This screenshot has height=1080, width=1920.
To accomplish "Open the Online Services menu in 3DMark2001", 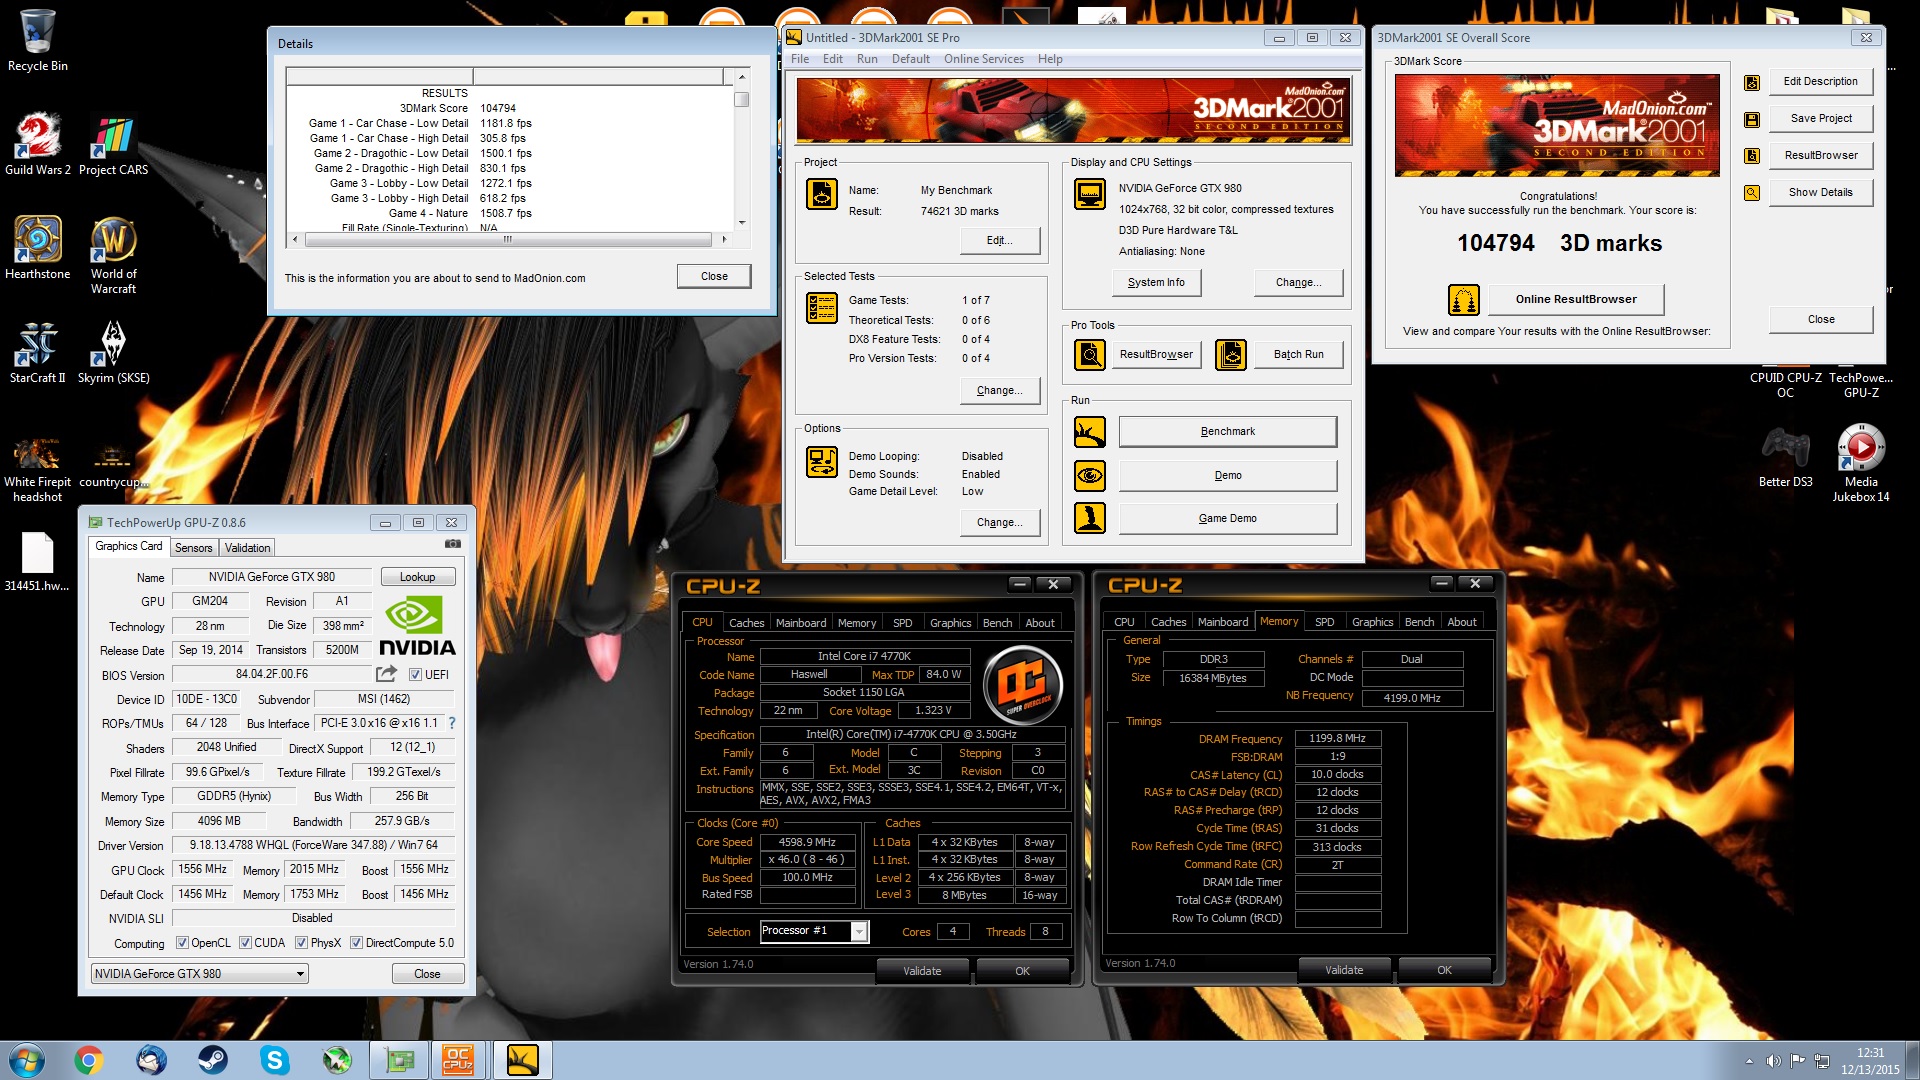I will (x=984, y=59).
